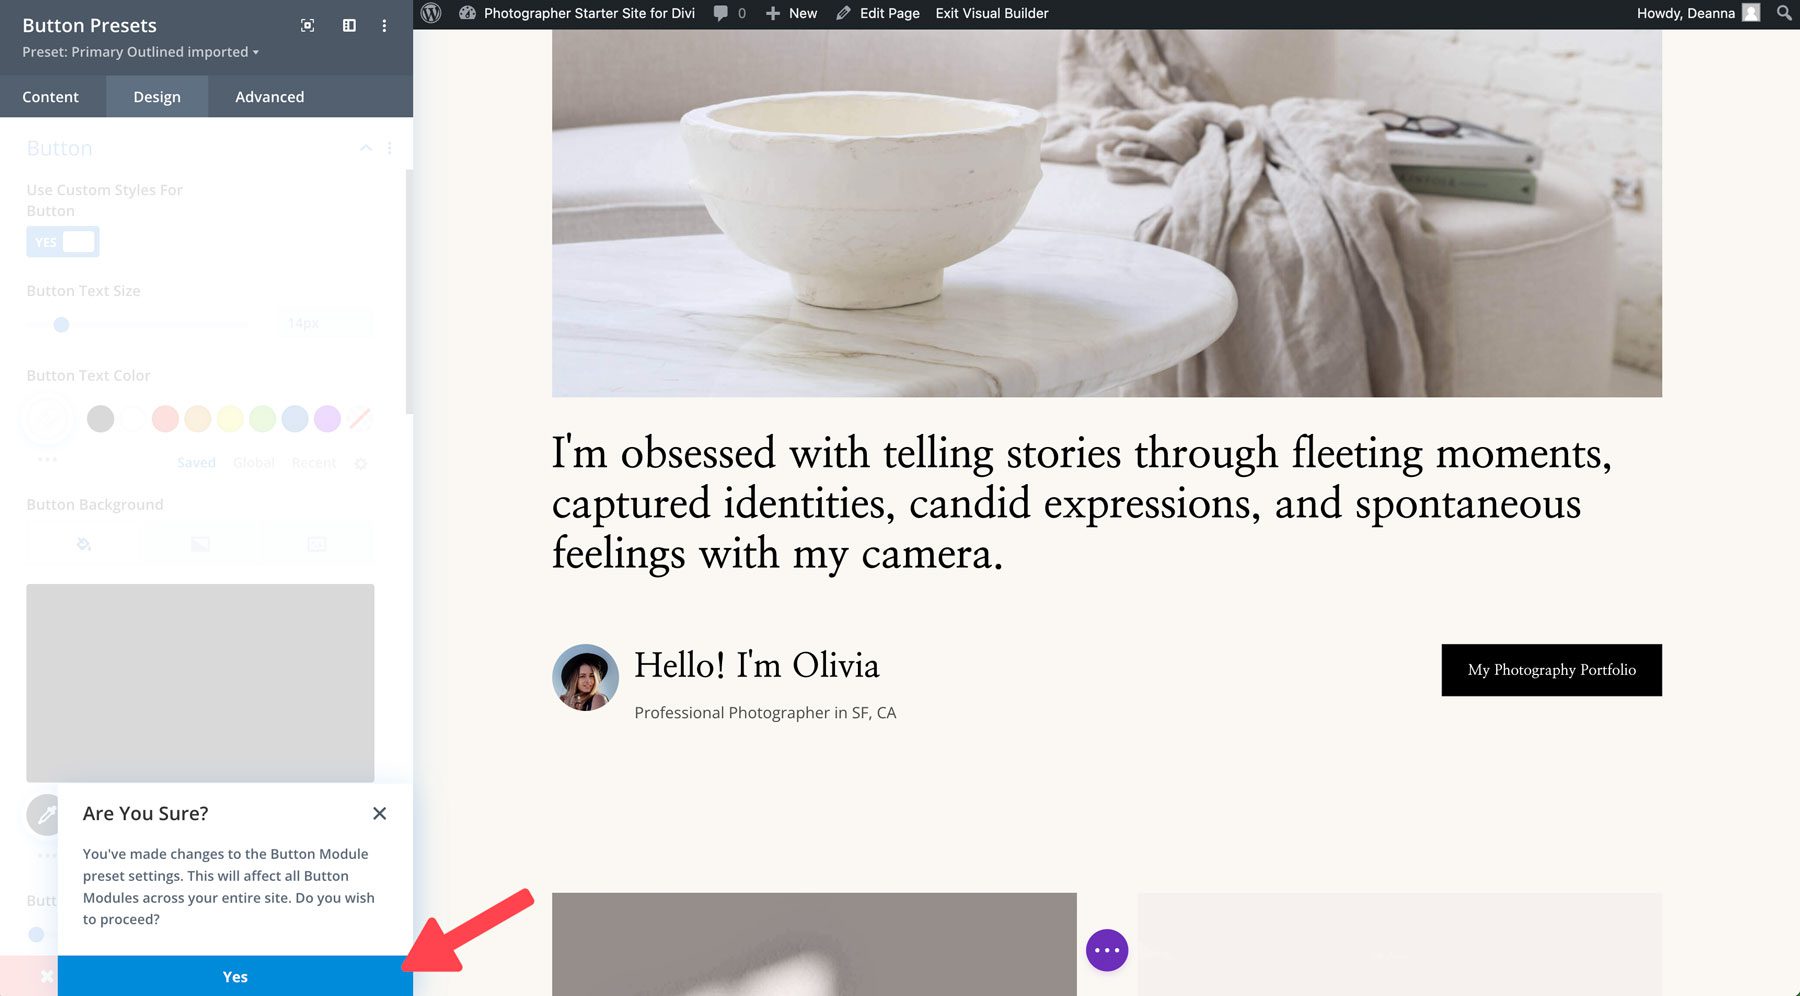The width and height of the screenshot is (1800, 996).
Task: Switch to the Advanced tab
Action: click(x=269, y=96)
